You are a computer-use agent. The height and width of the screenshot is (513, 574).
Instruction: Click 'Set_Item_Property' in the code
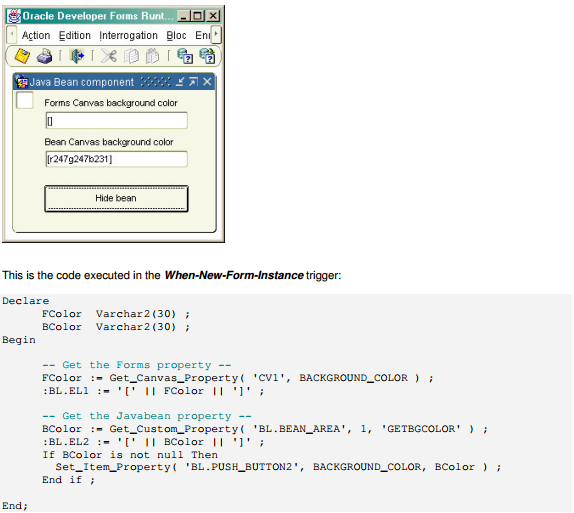[113, 467]
